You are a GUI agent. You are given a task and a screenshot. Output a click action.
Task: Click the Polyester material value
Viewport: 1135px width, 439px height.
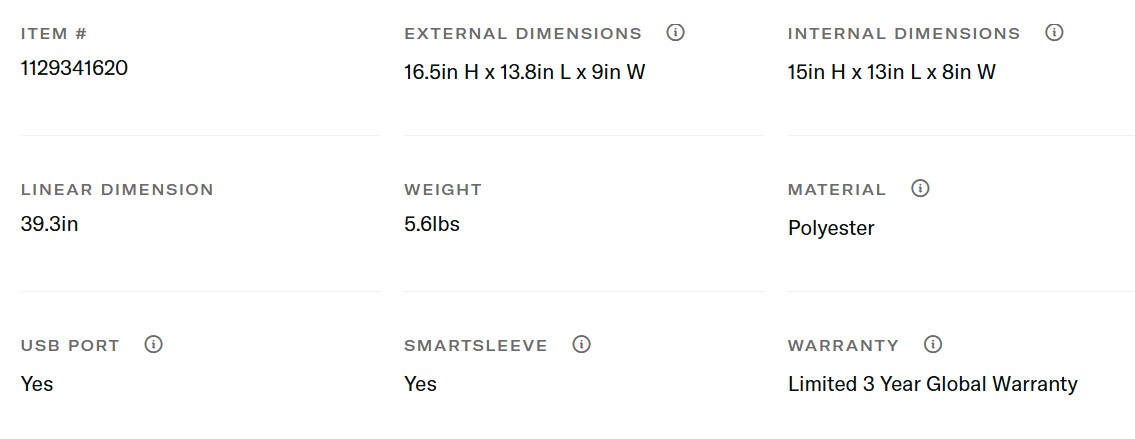(x=831, y=228)
